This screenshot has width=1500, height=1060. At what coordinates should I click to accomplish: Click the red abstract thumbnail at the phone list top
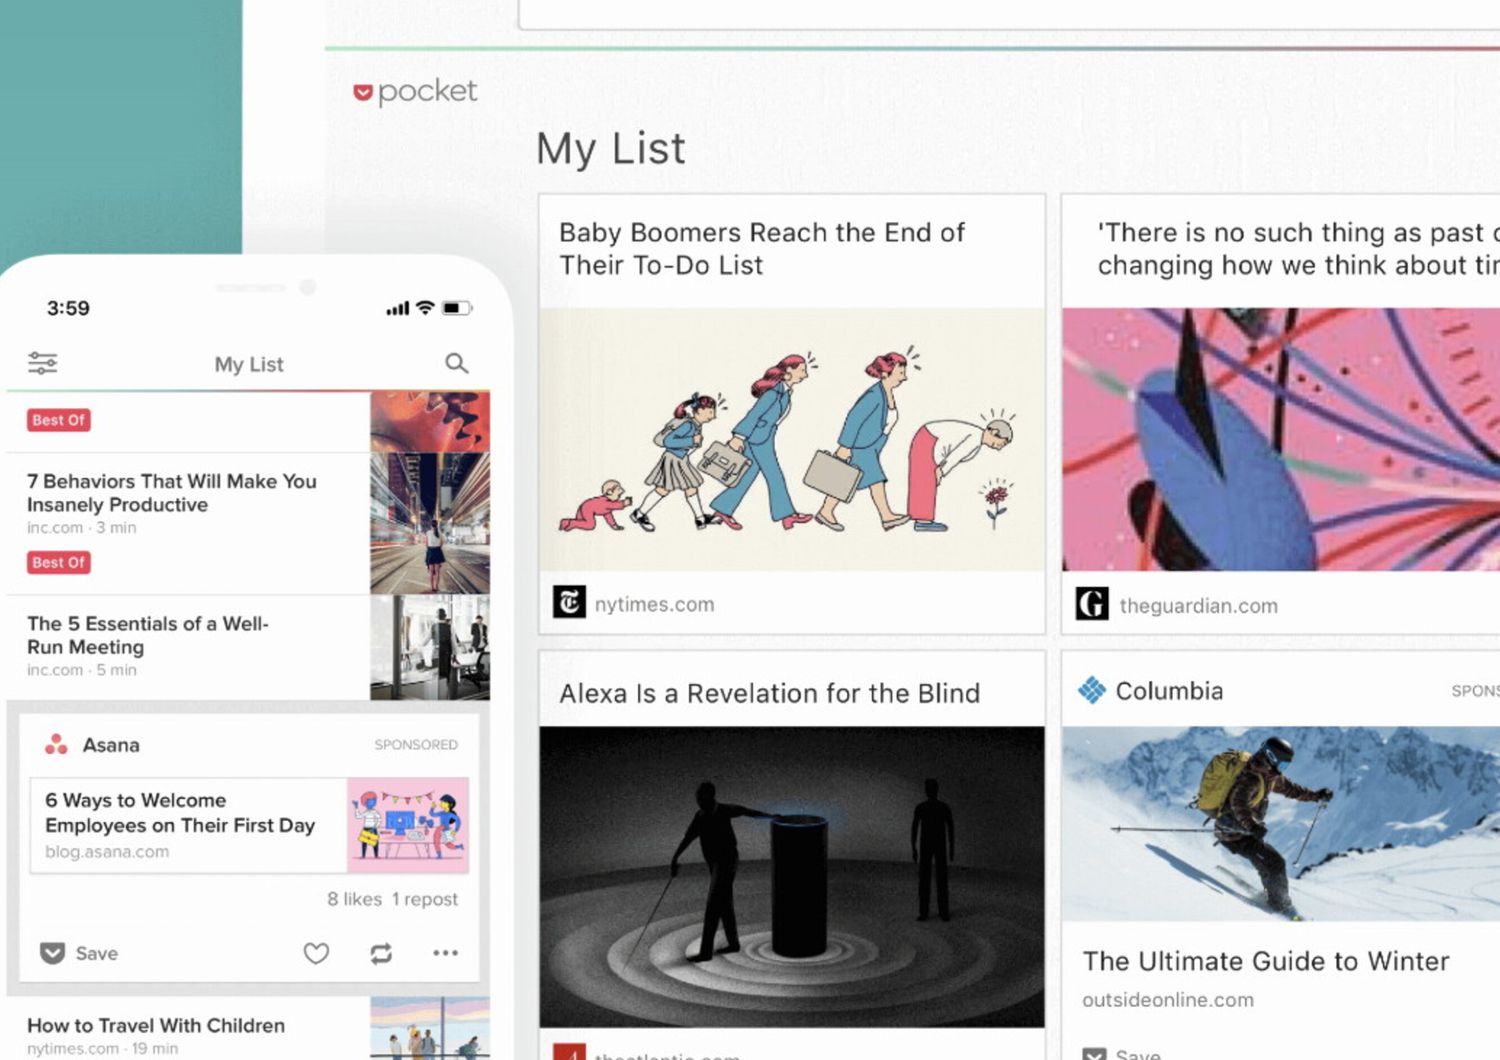[x=430, y=421]
